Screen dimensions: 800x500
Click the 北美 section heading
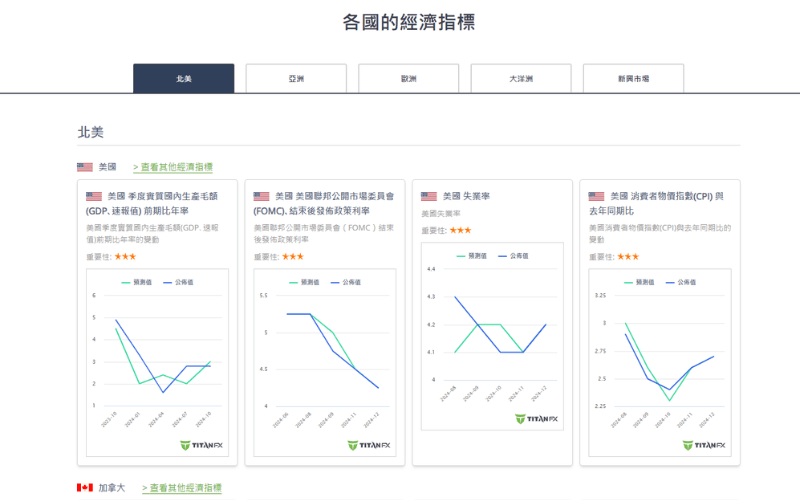[x=91, y=132]
